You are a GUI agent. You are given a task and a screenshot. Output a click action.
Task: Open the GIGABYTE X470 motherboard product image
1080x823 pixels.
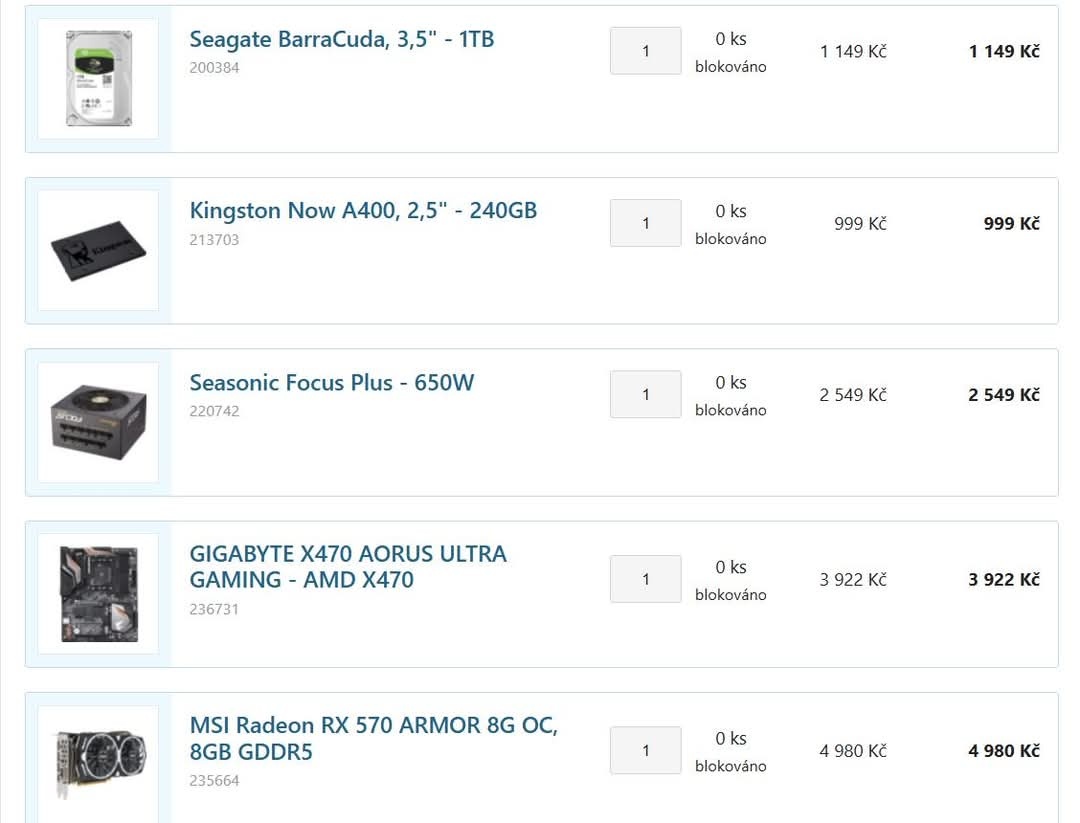[x=98, y=594]
